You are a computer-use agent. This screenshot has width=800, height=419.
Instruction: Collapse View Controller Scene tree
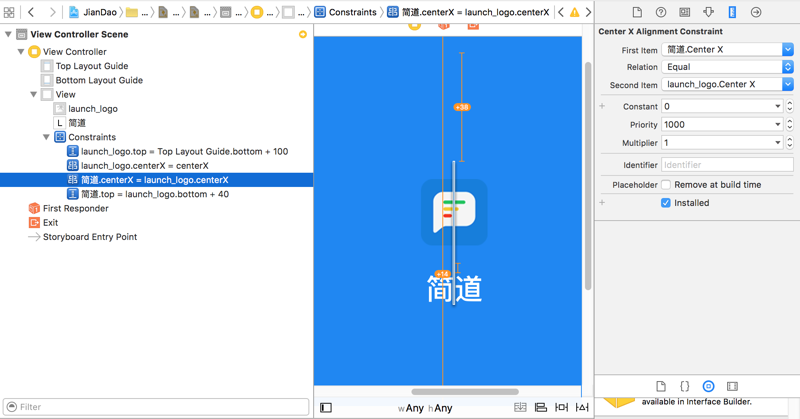click(x=8, y=35)
